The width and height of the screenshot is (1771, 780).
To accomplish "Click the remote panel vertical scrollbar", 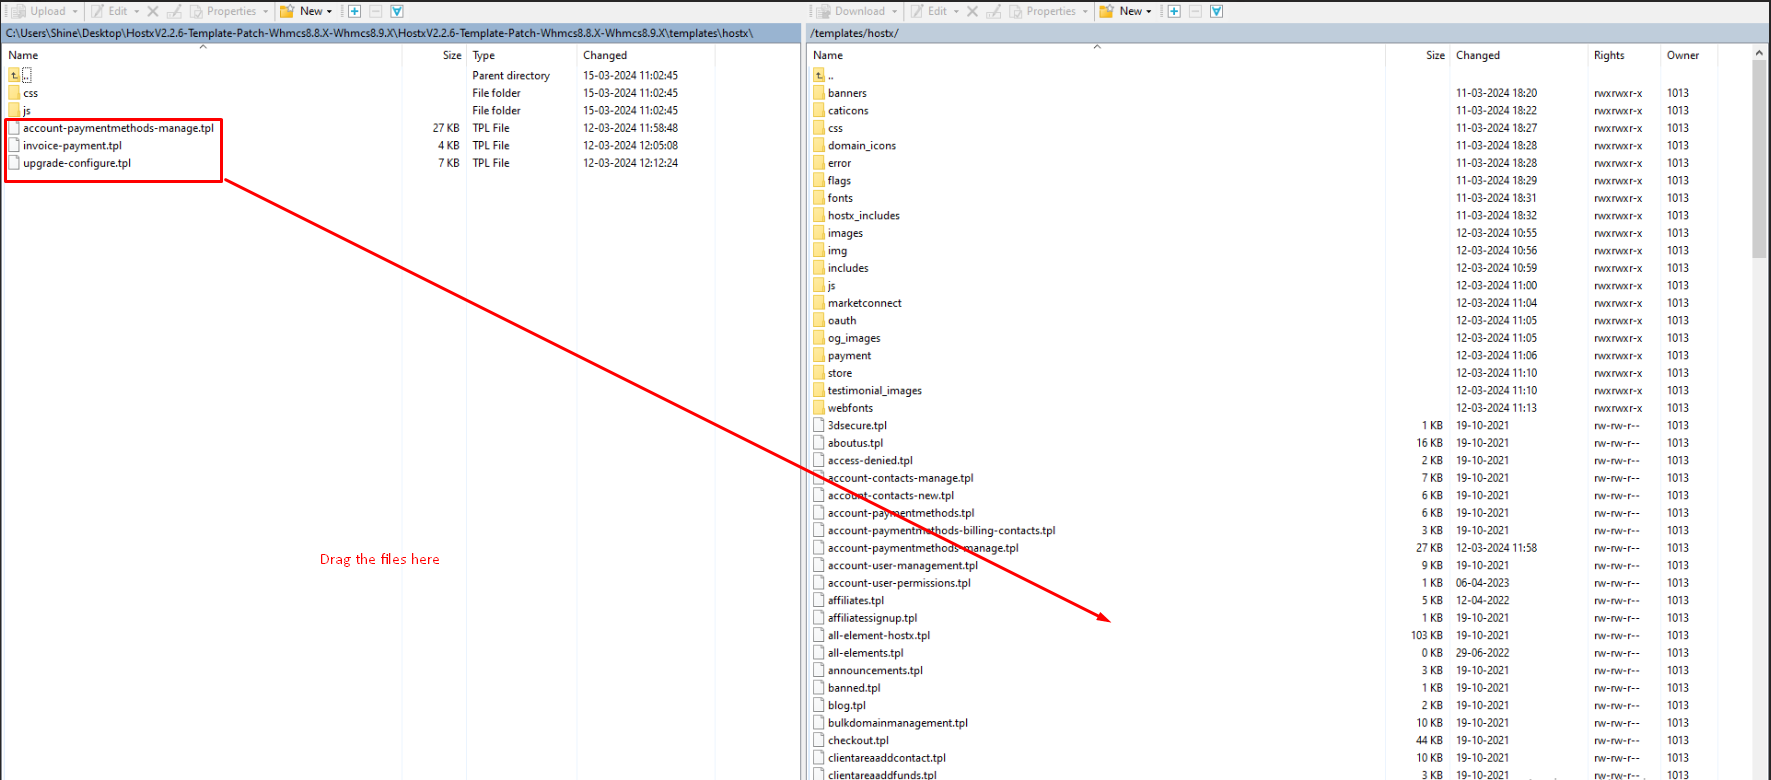I will [1759, 160].
